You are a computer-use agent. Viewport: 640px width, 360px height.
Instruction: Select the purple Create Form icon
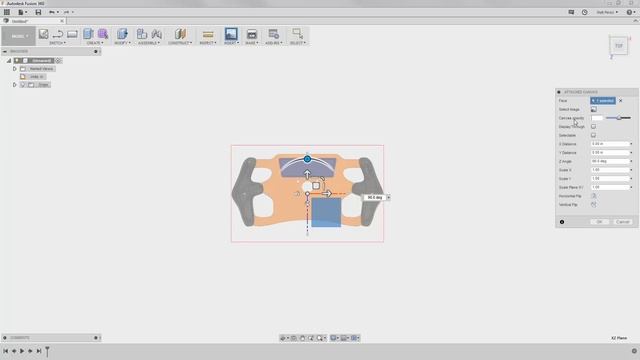(x=103, y=34)
